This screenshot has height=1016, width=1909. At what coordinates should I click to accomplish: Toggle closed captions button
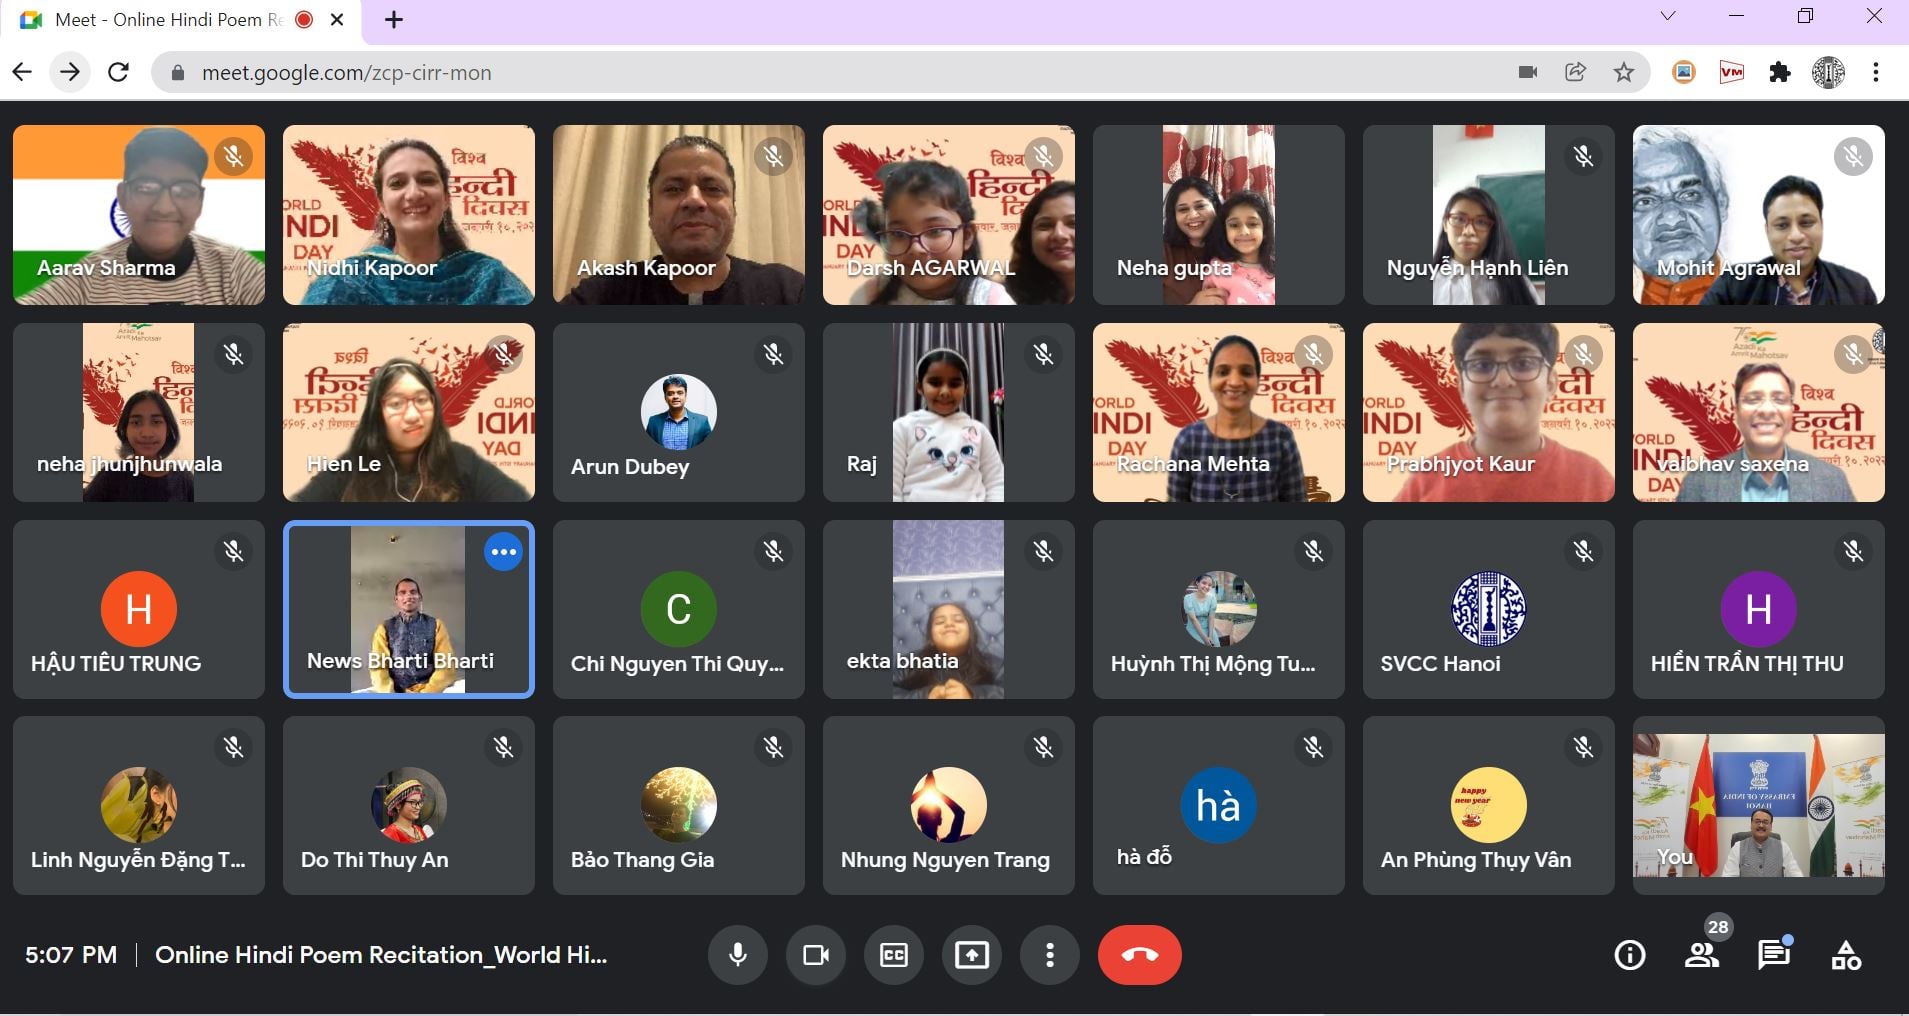[x=894, y=955]
